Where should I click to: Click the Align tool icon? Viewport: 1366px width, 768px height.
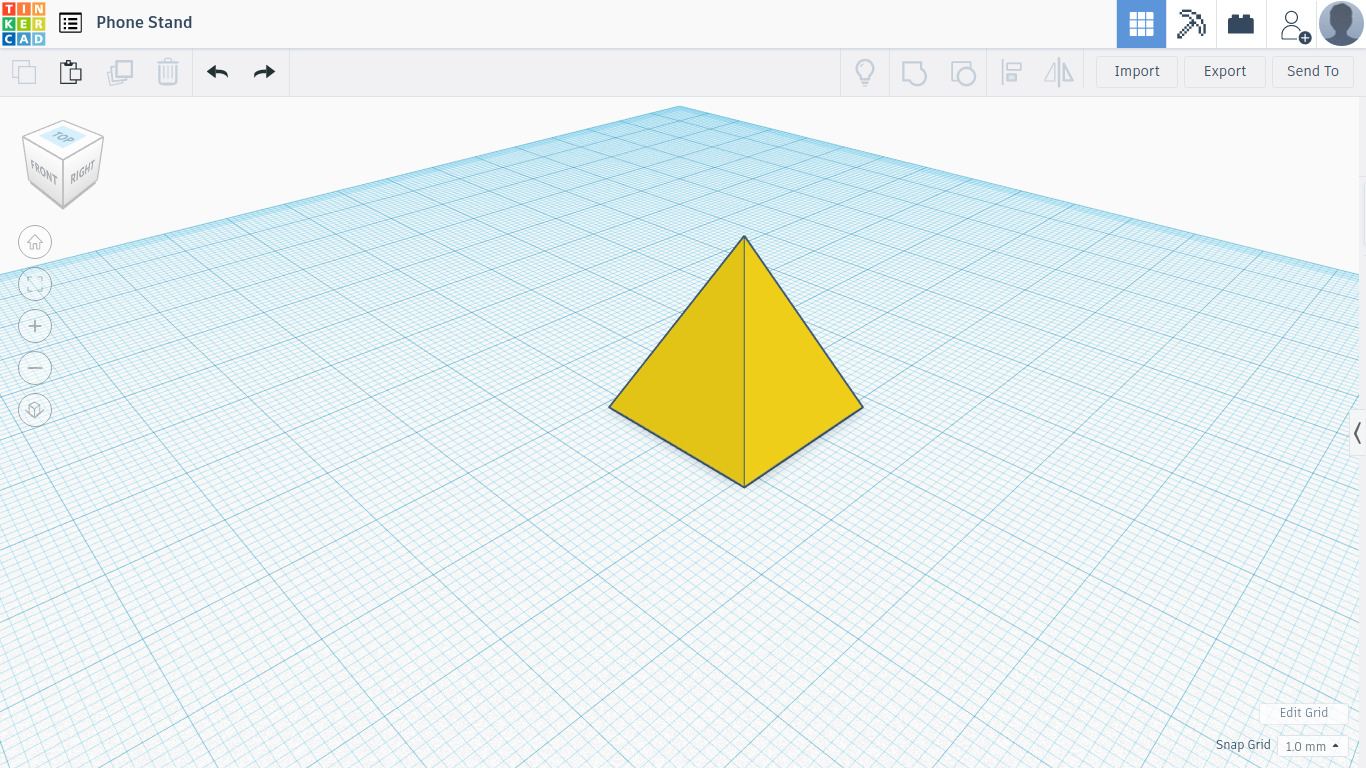[1012, 72]
